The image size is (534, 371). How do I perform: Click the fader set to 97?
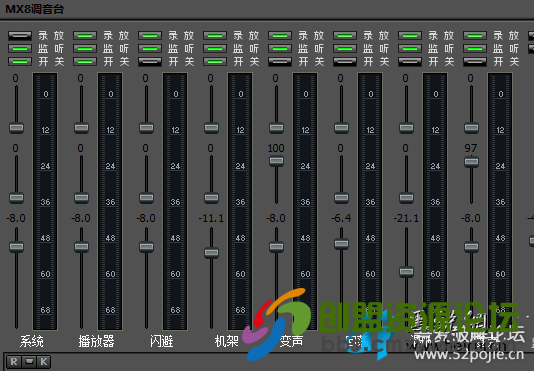click(x=472, y=162)
